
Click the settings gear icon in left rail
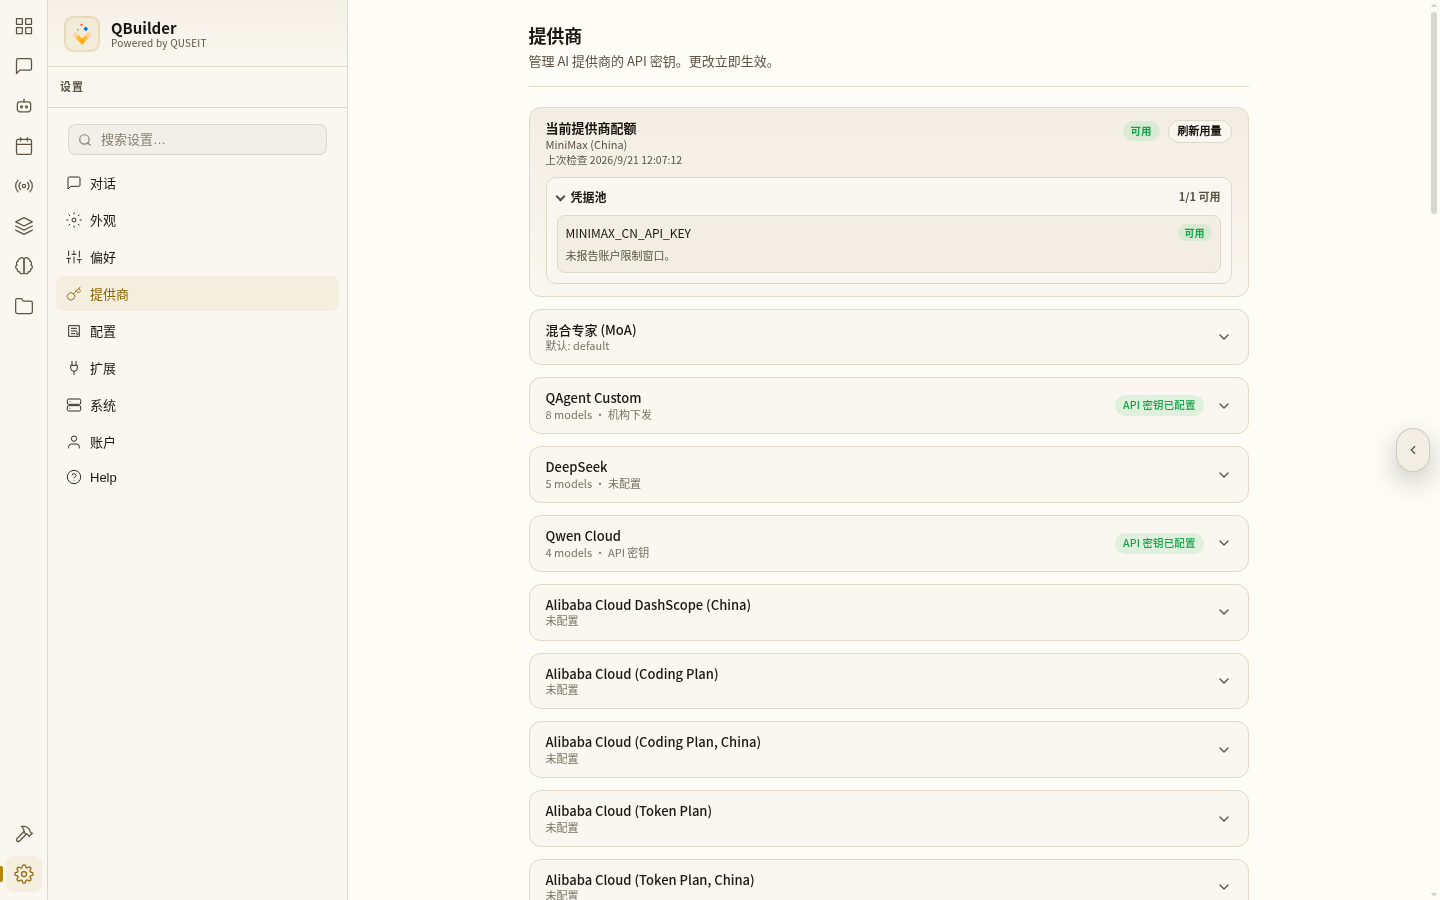coord(24,874)
